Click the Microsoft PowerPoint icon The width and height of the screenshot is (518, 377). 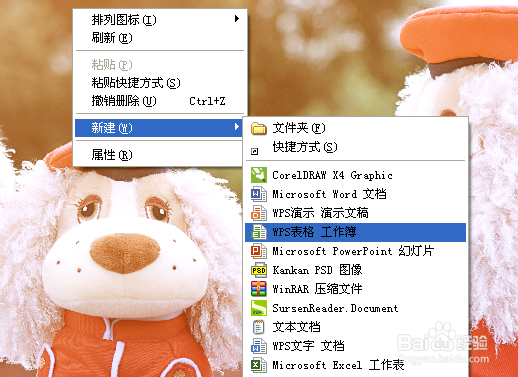click(x=259, y=251)
